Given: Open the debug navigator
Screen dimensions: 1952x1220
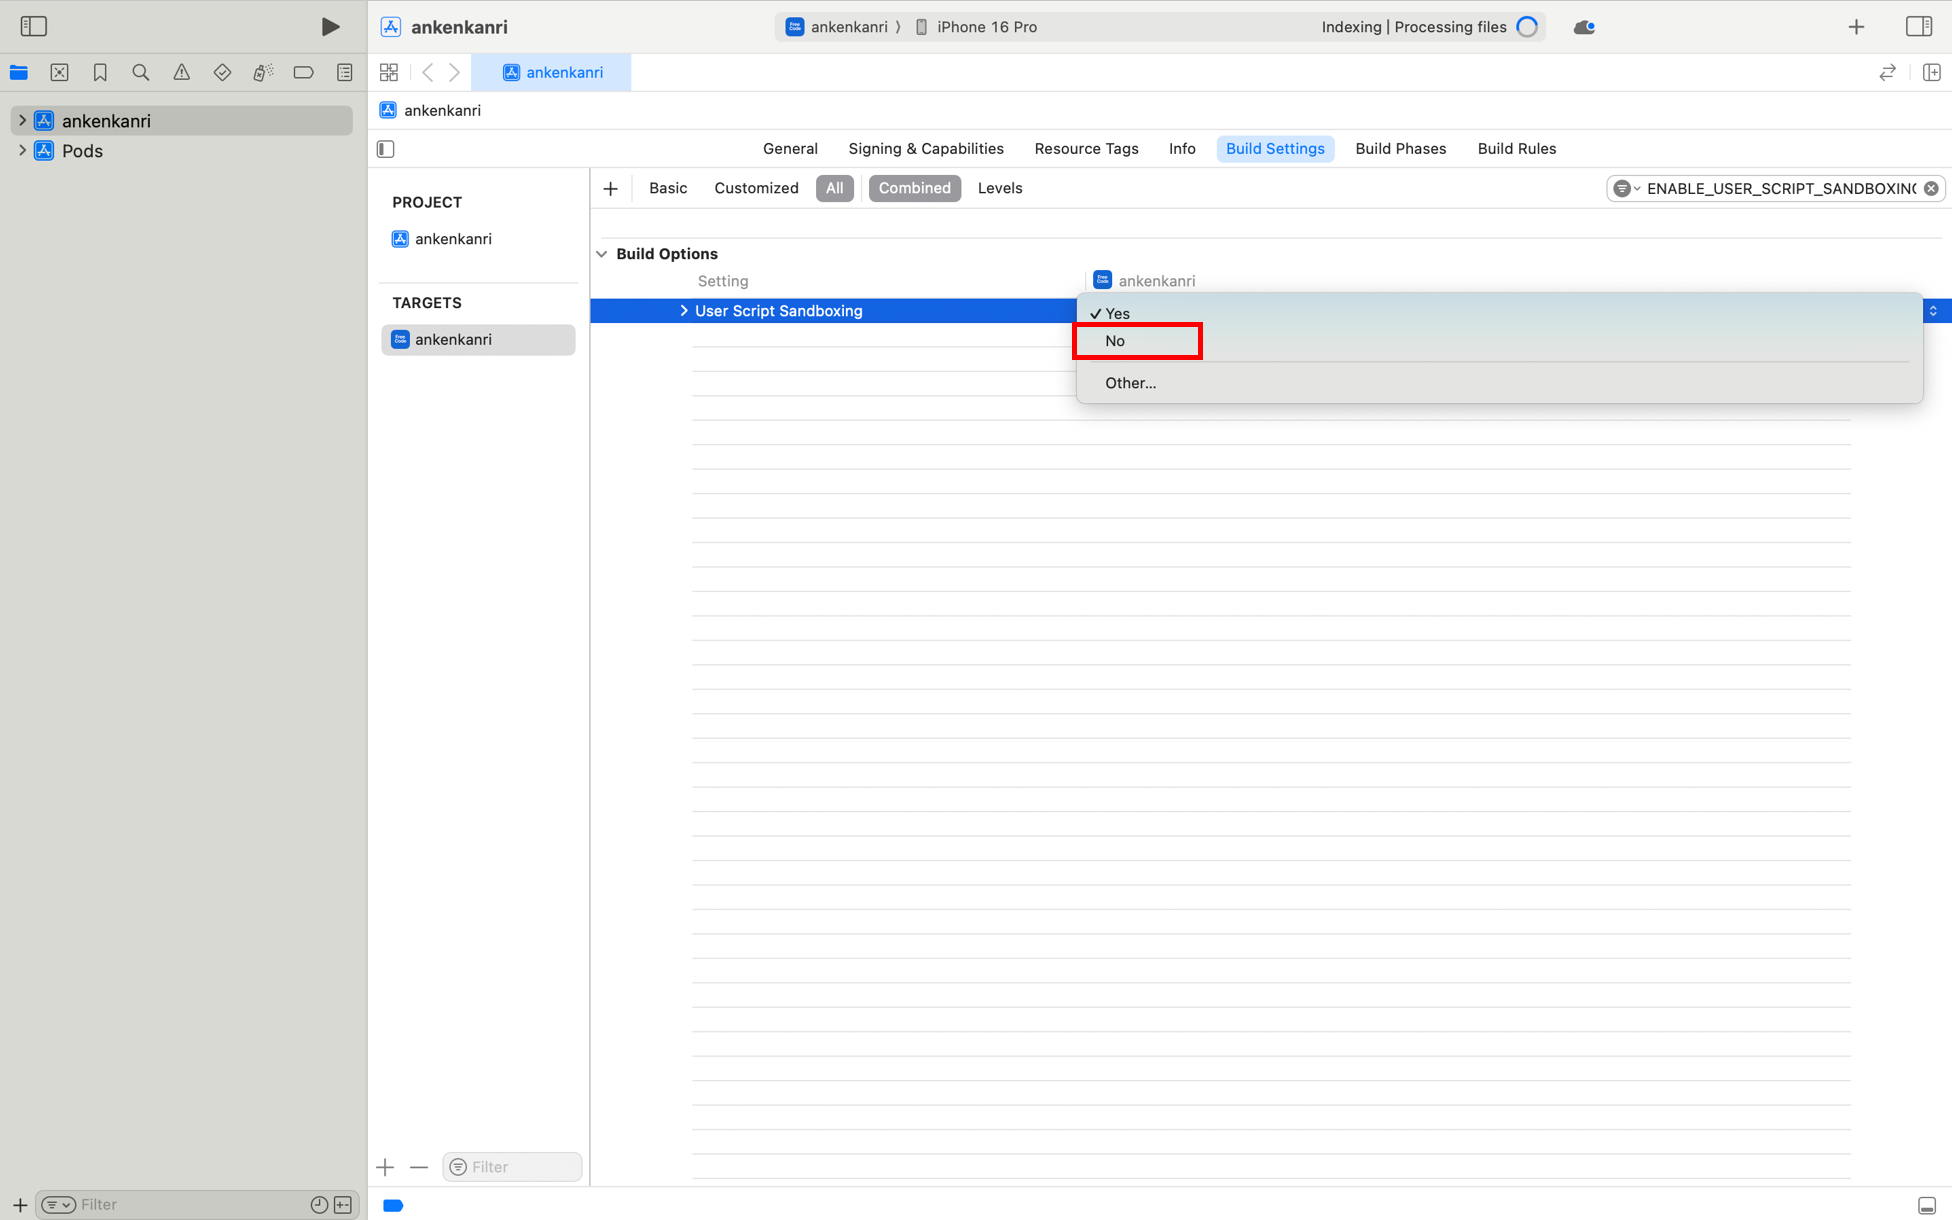Looking at the screenshot, I should (263, 72).
